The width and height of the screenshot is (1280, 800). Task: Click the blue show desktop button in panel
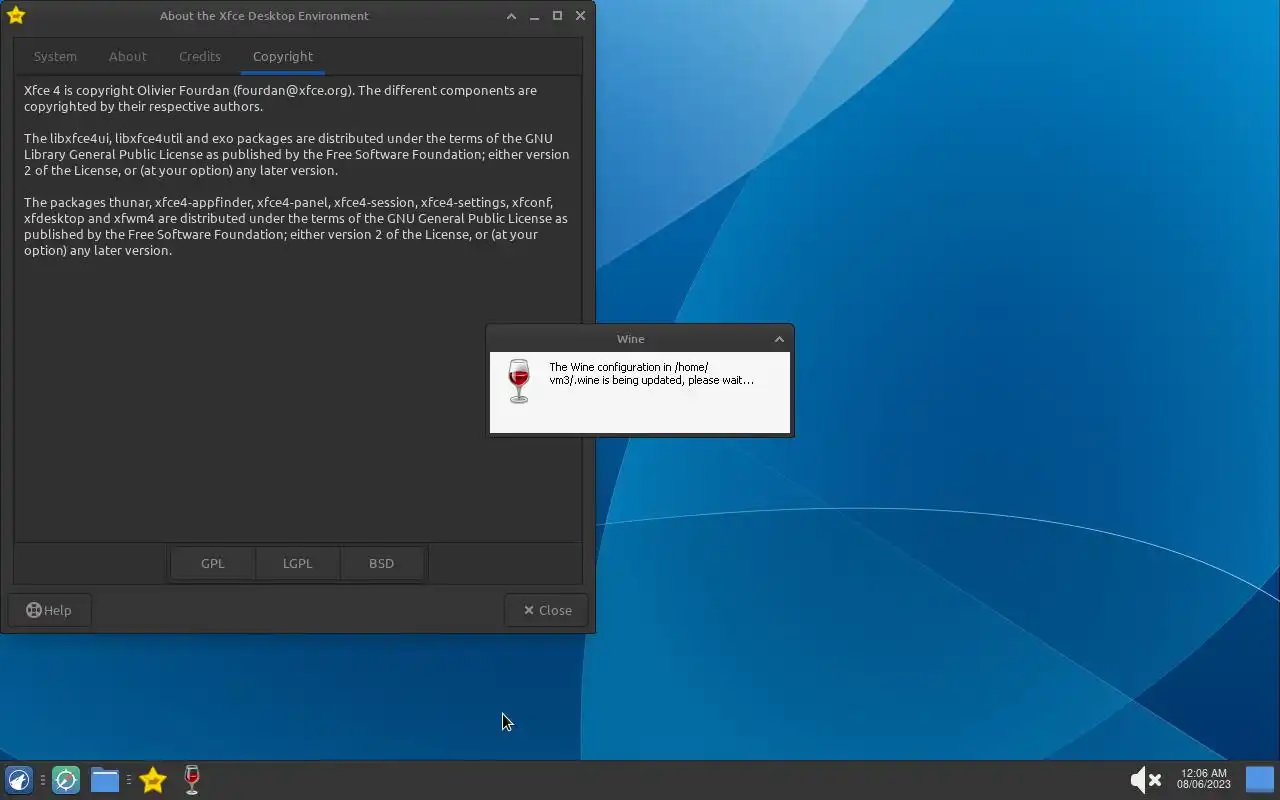pos(1260,780)
